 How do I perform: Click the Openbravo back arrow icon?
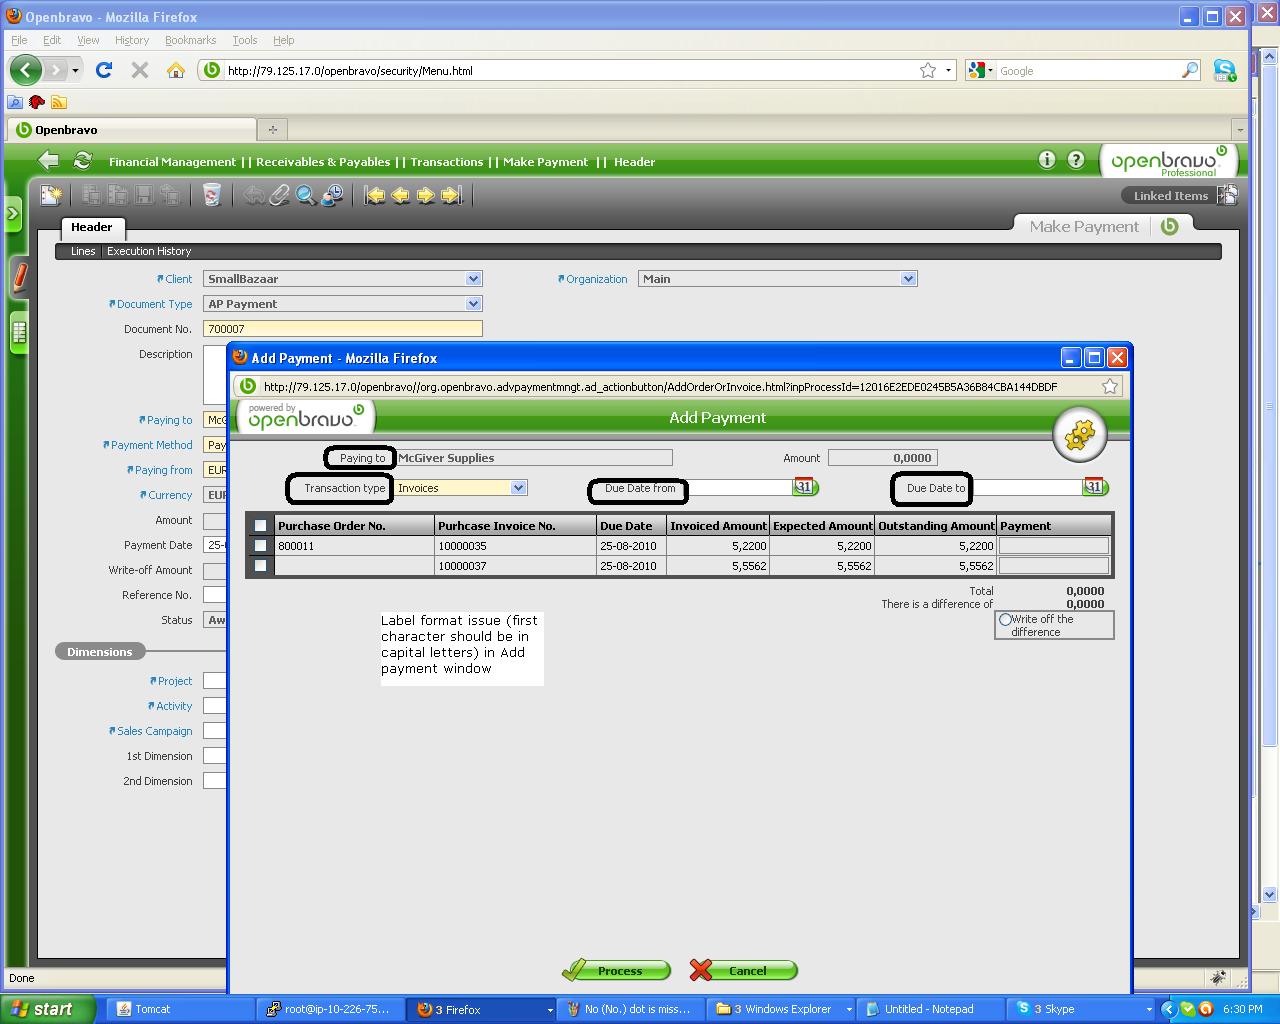(48, 160)
